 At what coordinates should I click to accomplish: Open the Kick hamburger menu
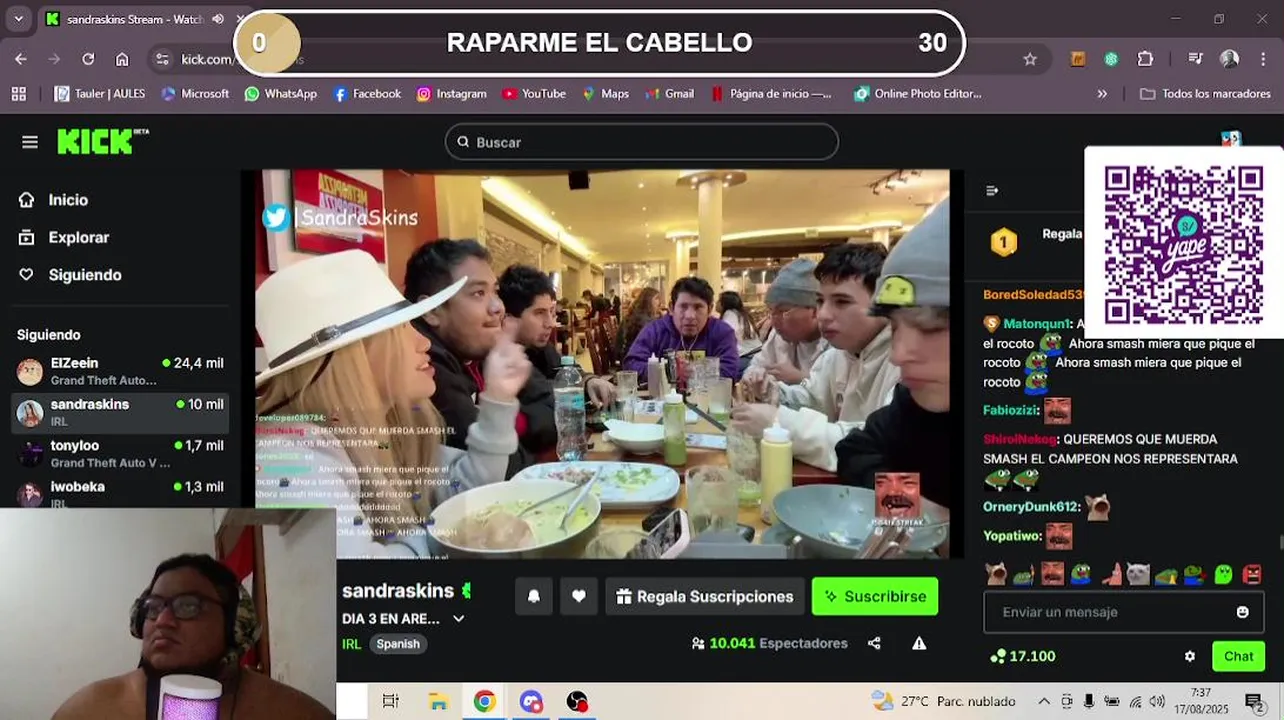(x=30, y=142)
